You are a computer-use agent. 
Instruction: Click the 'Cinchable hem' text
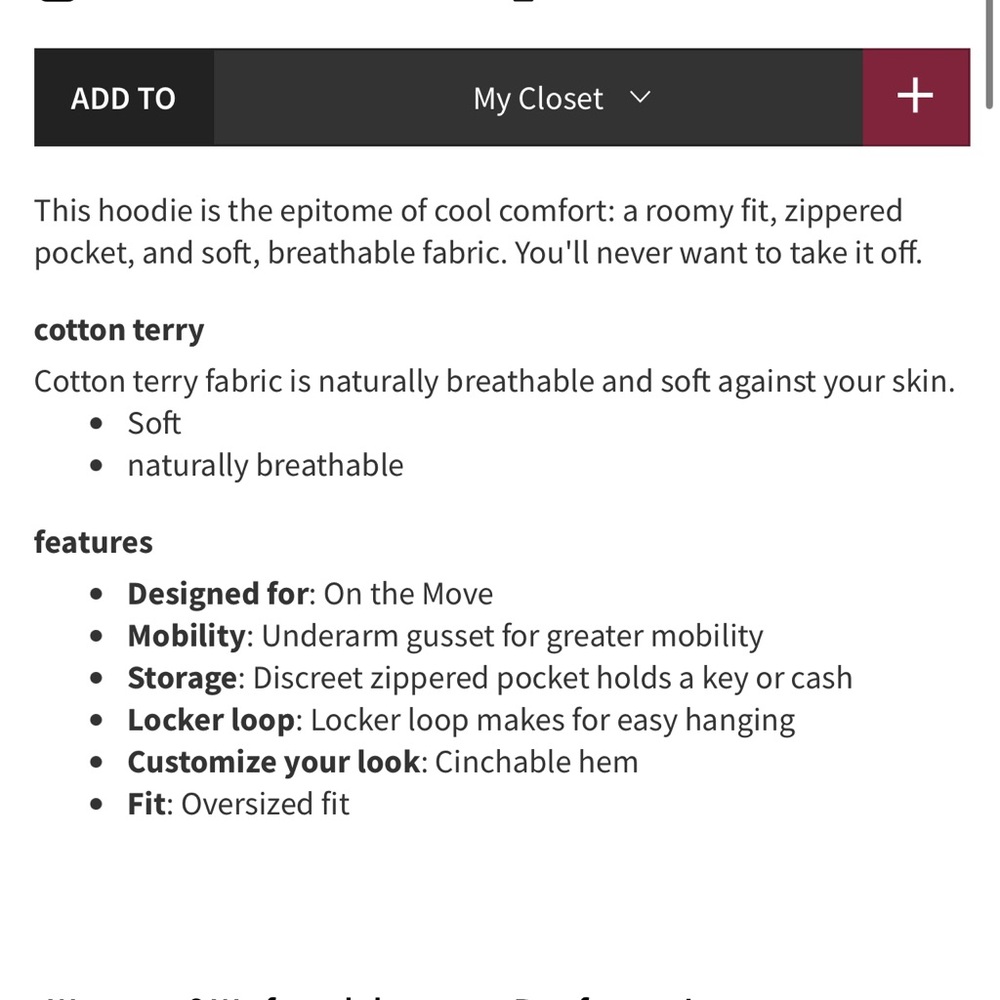[x=536, y=761]
